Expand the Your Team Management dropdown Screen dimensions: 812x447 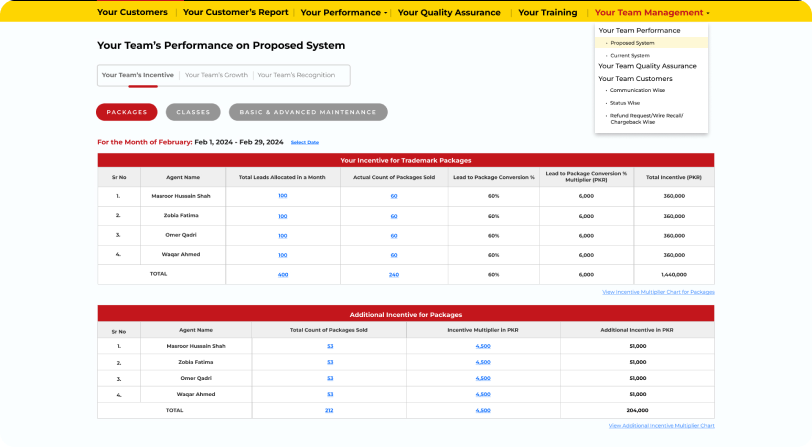coord(651,13)
